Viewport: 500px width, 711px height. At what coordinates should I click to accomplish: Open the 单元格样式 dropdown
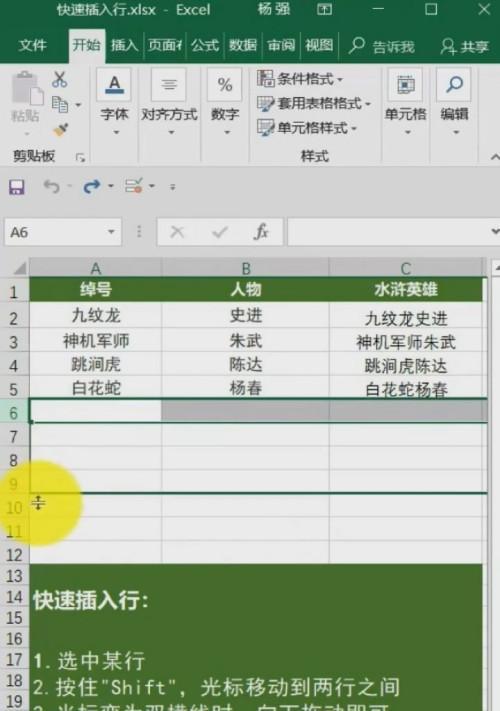pos(307,128)
